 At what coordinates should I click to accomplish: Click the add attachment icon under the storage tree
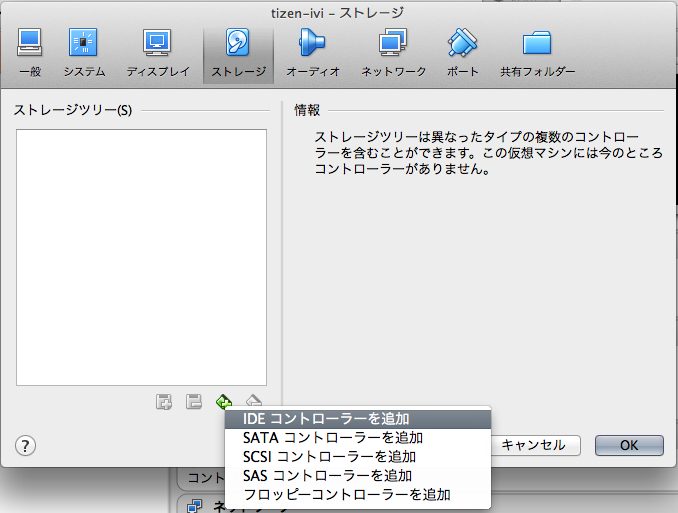click(164, 402)
